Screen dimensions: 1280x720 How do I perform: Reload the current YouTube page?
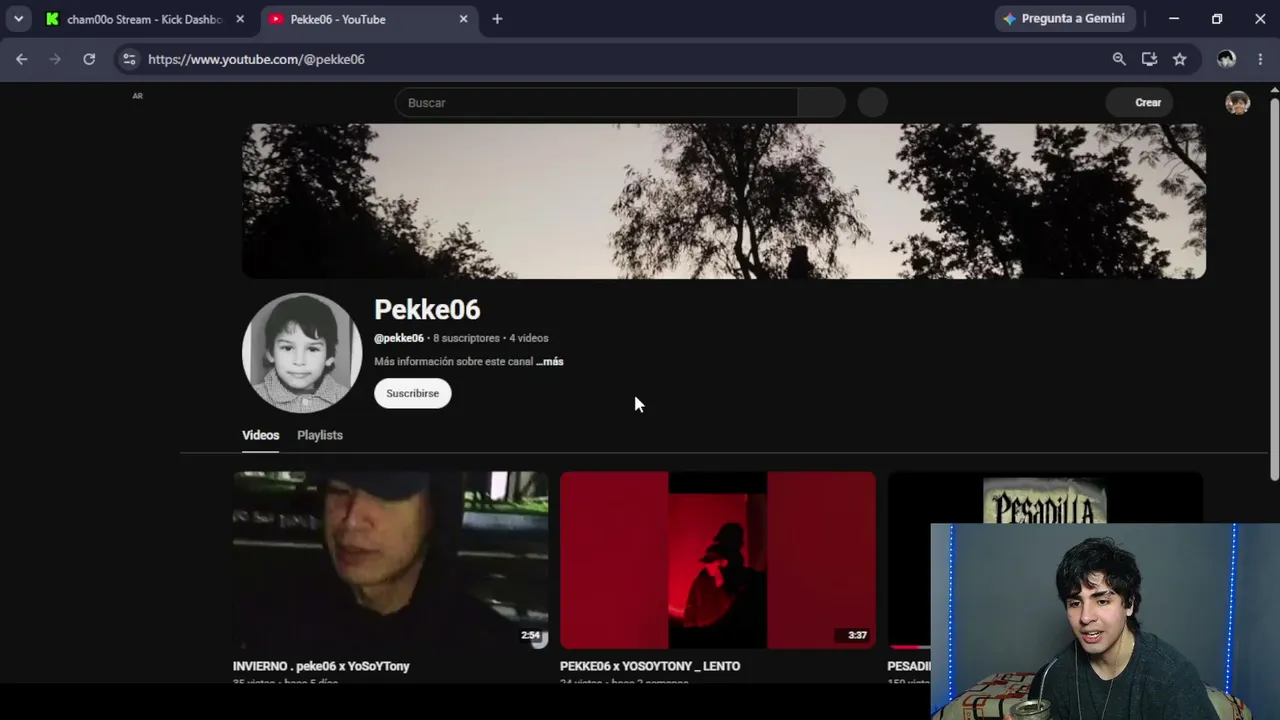pos(89,59)
